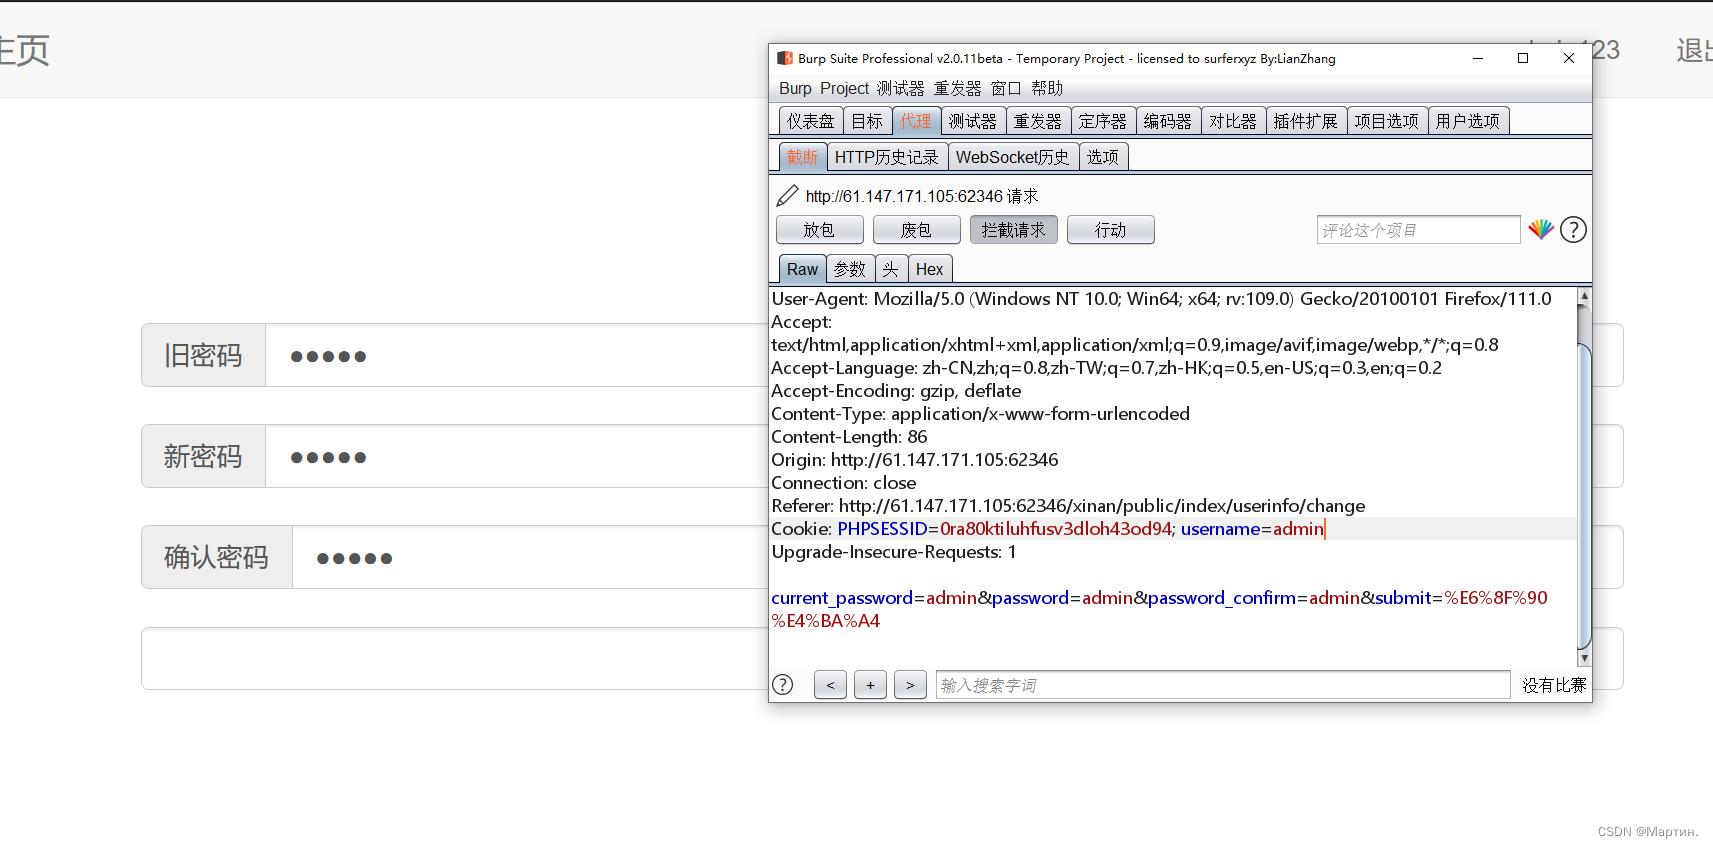The image size is (1713, 848).
Task: Click the Cookie header line in request
Action: tap(1047, 529)
